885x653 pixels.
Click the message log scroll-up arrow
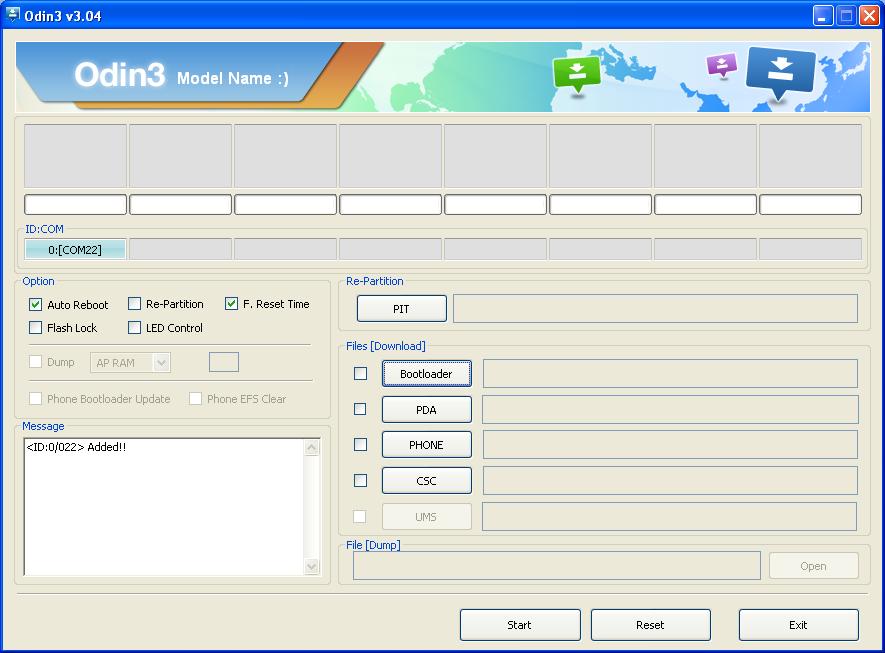pyautogui.click(x=312, y=448)
